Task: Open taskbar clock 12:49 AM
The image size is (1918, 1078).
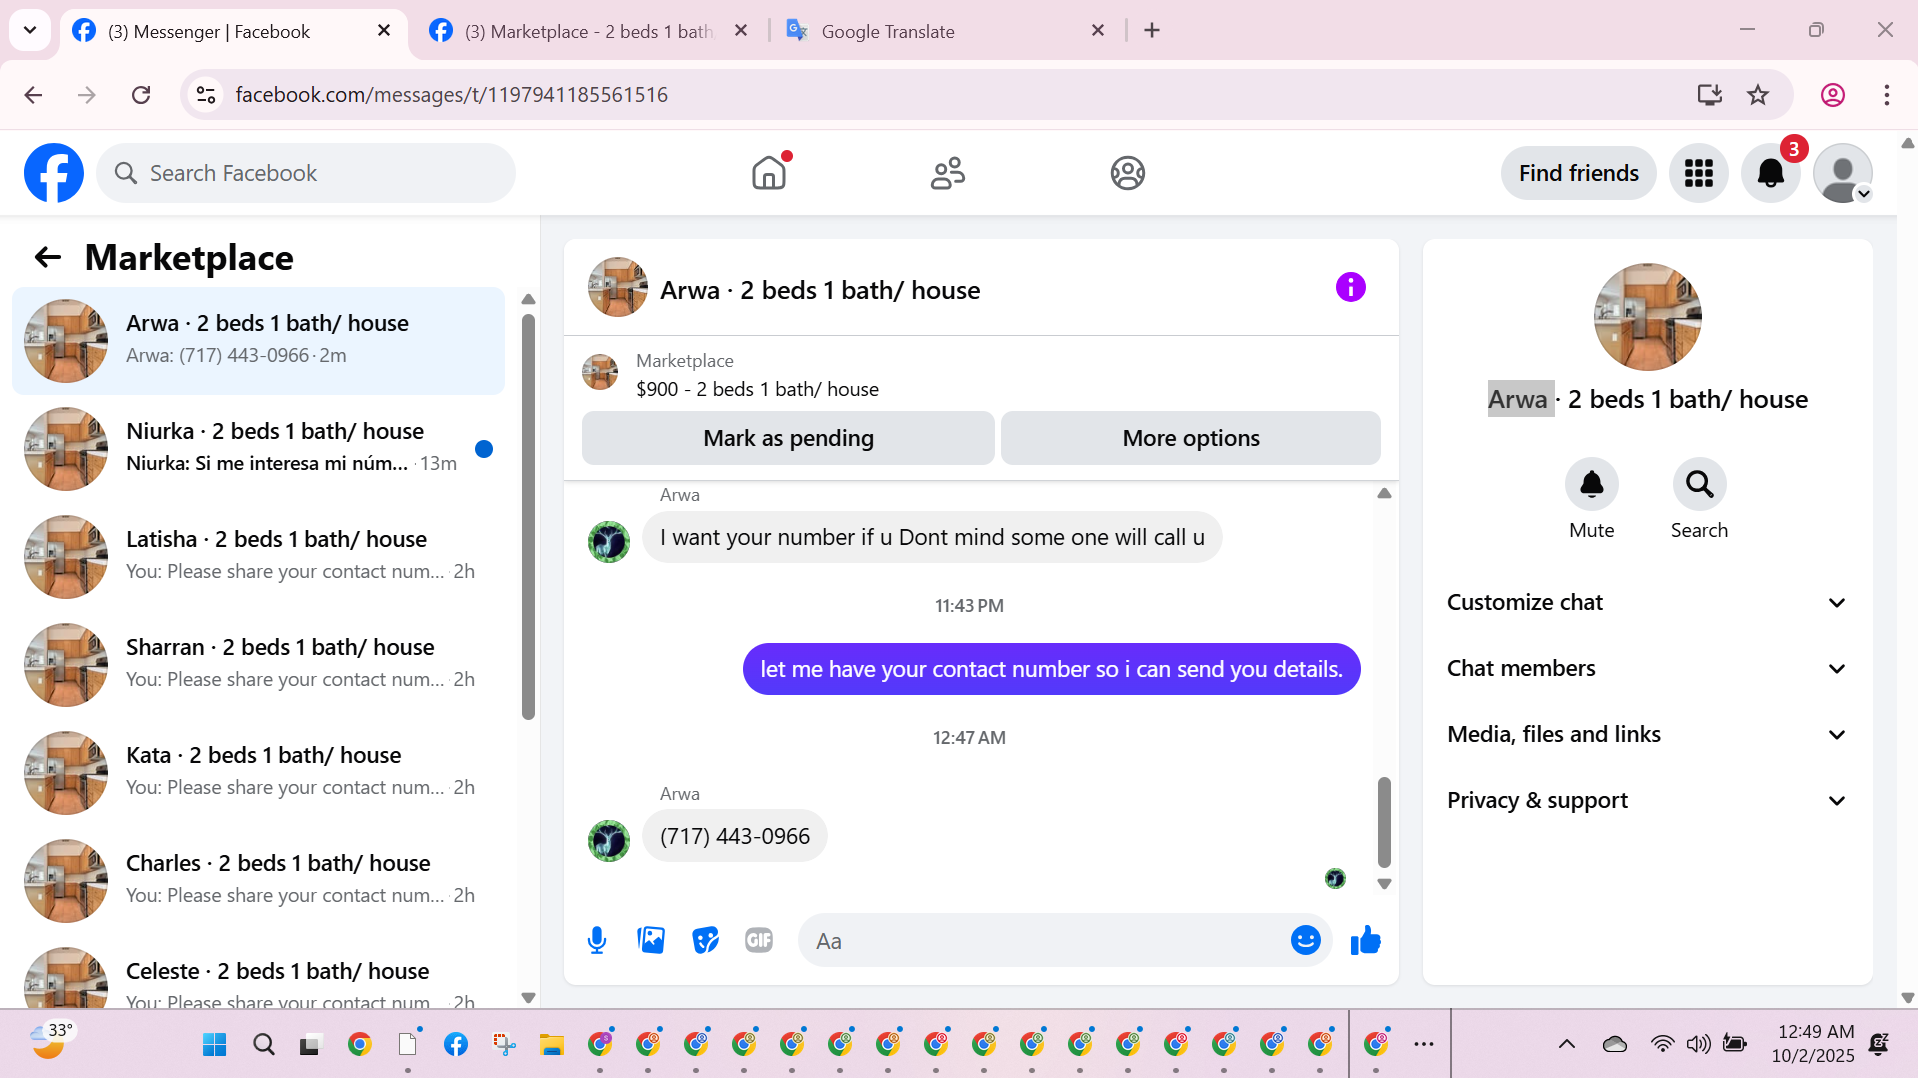Action: pyautogui.click(x=1814, y=1044)
